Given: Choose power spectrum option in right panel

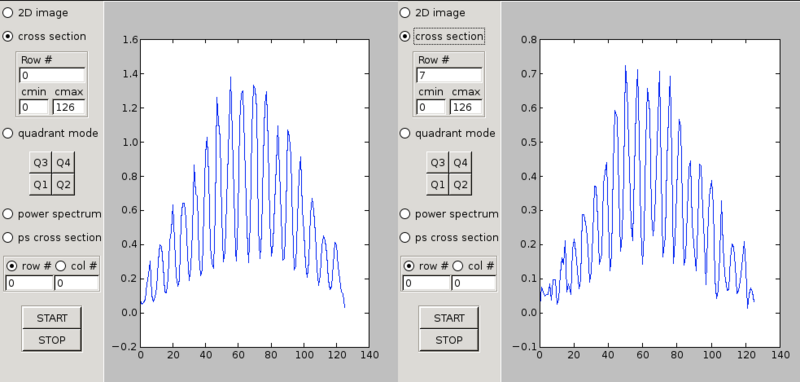Looking at the screenshot, I should click(405, 214).
